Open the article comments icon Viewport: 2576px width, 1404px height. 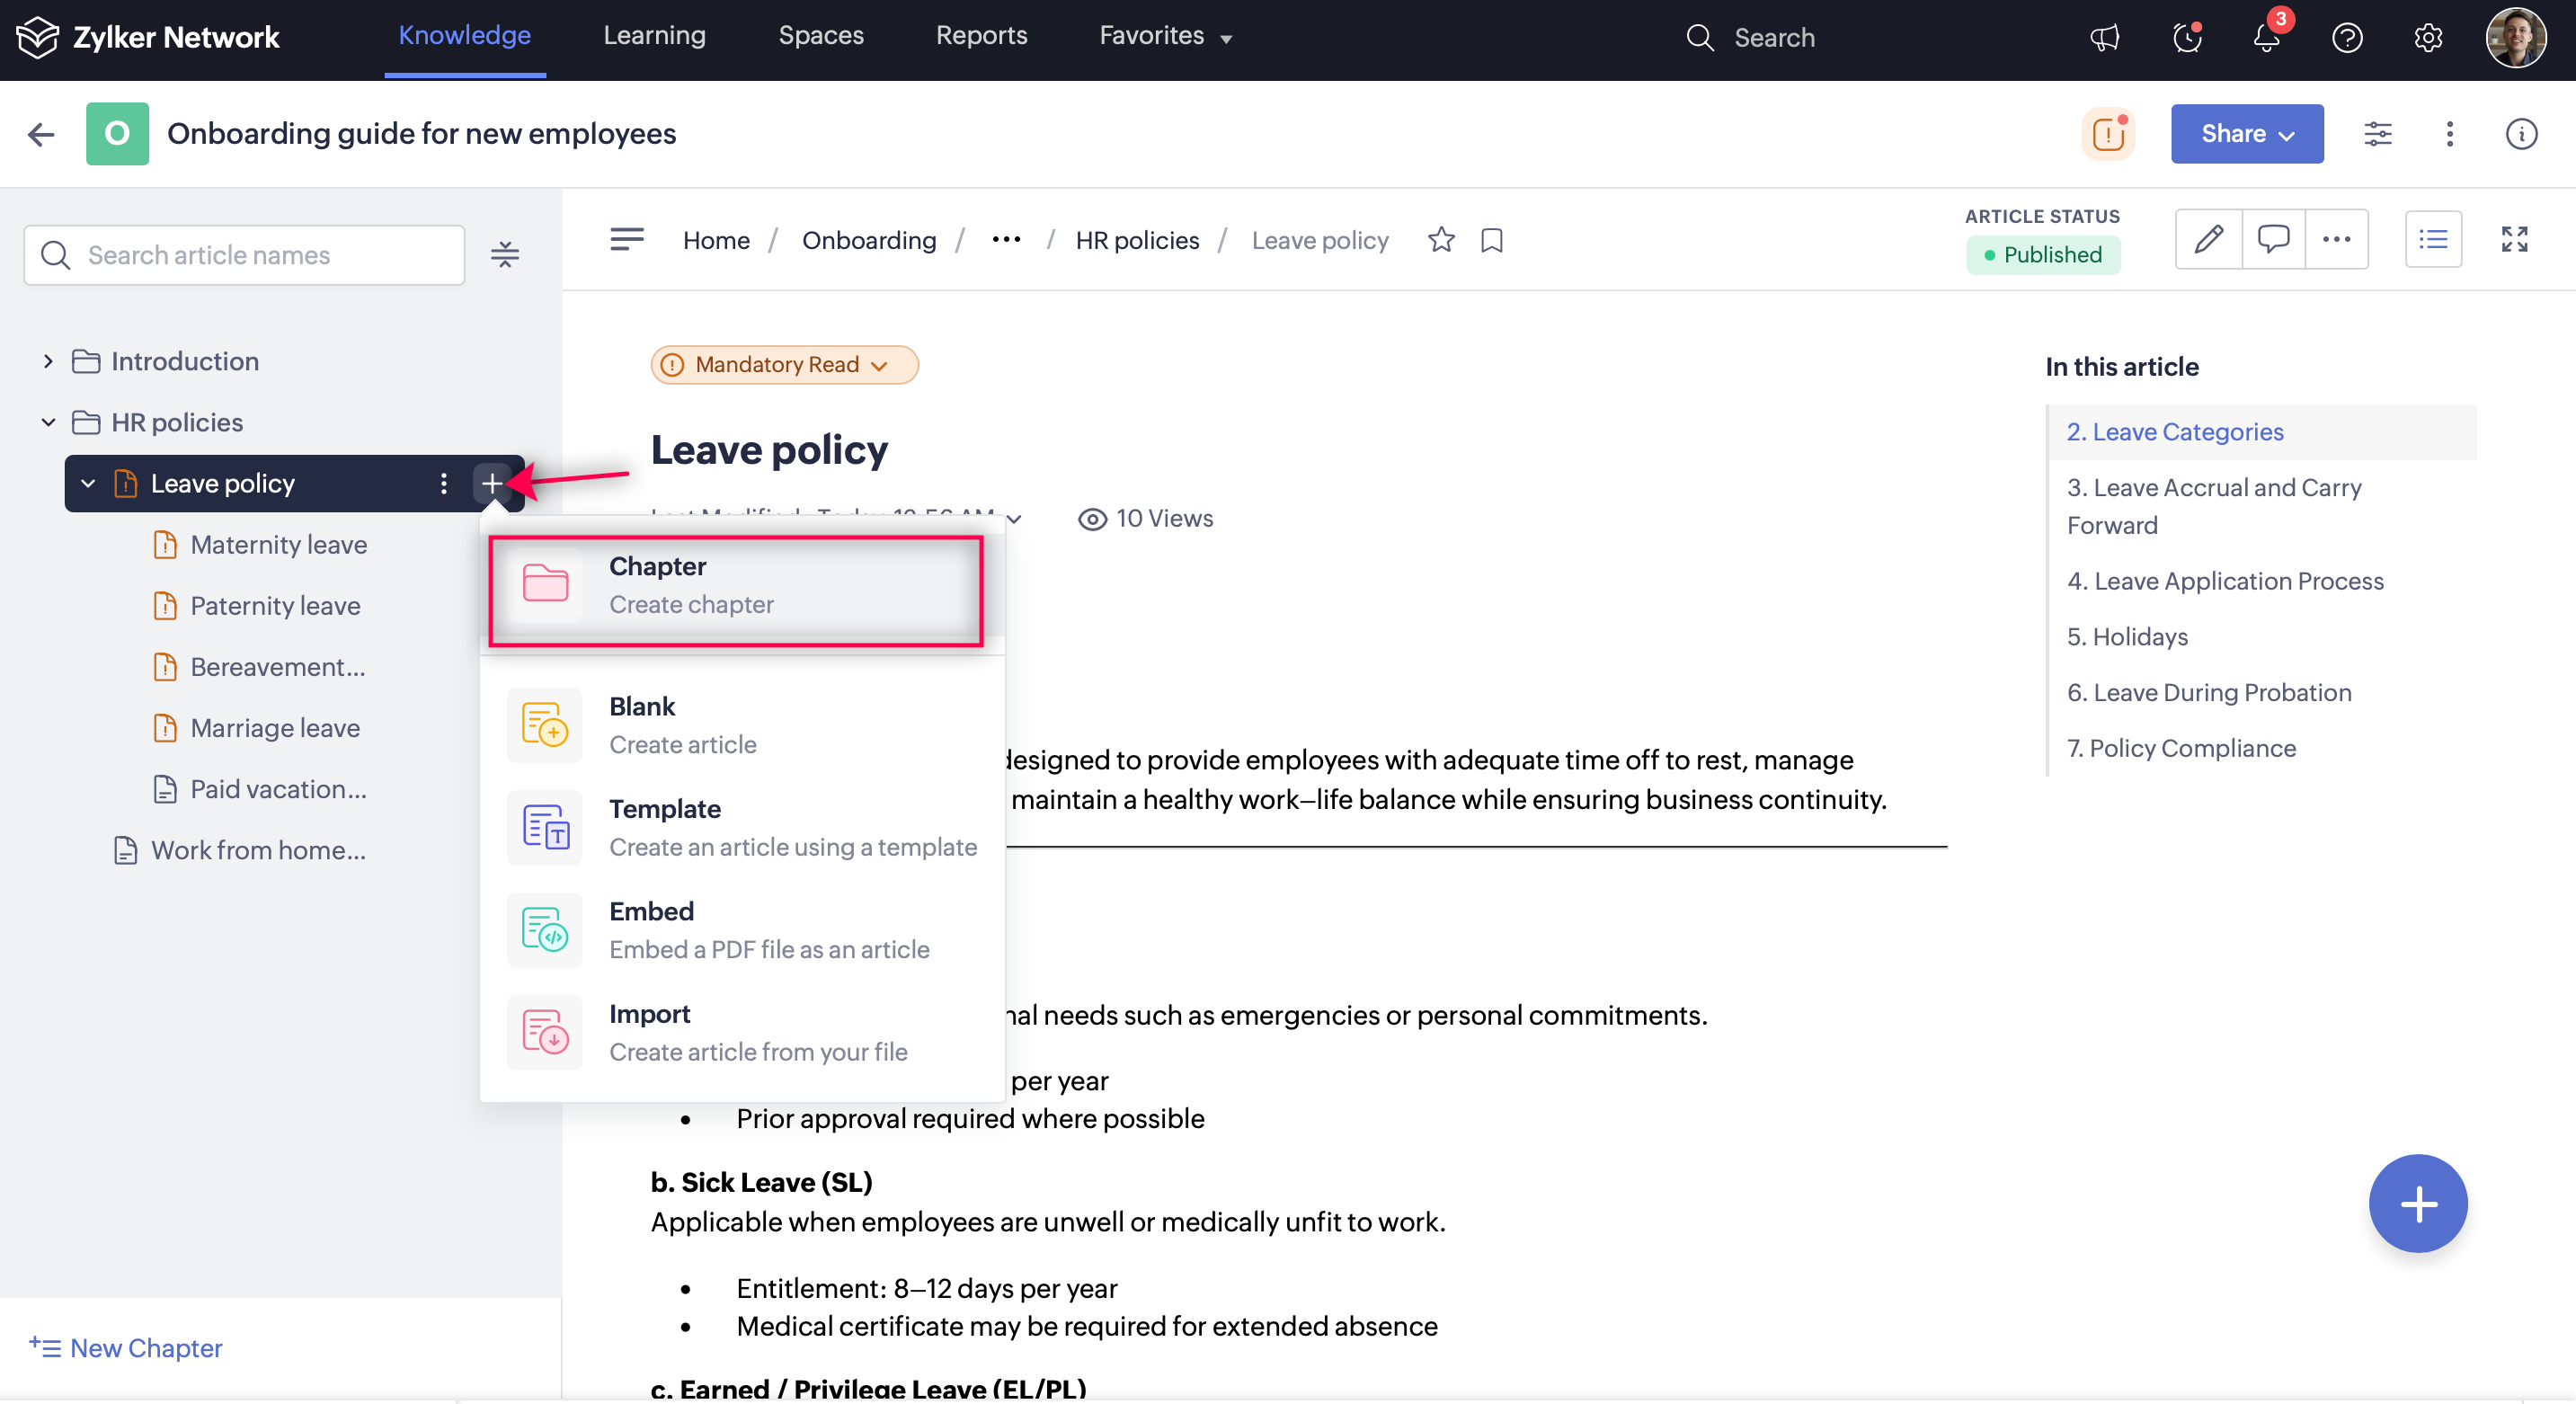pos(2273,239)
